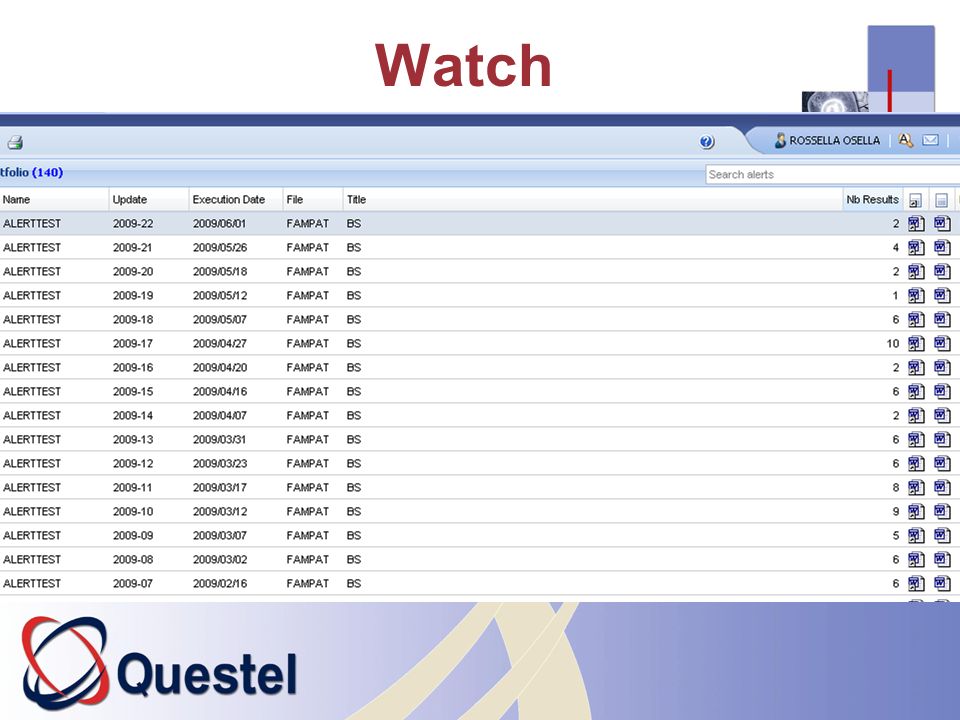The width and height of the screenshot is (960, 720).
Task: Click the result count 10 for 2009-17
Action: 893,343
